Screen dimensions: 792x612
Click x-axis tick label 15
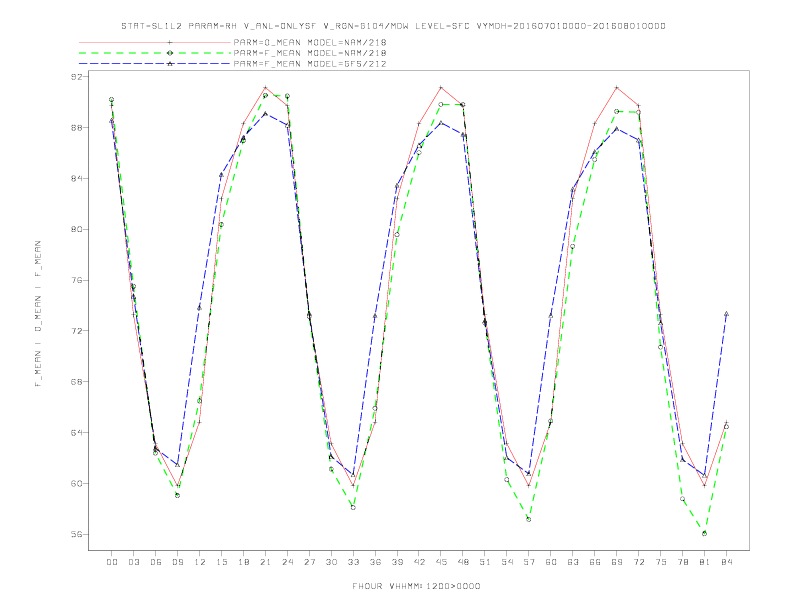pos(221,562)
